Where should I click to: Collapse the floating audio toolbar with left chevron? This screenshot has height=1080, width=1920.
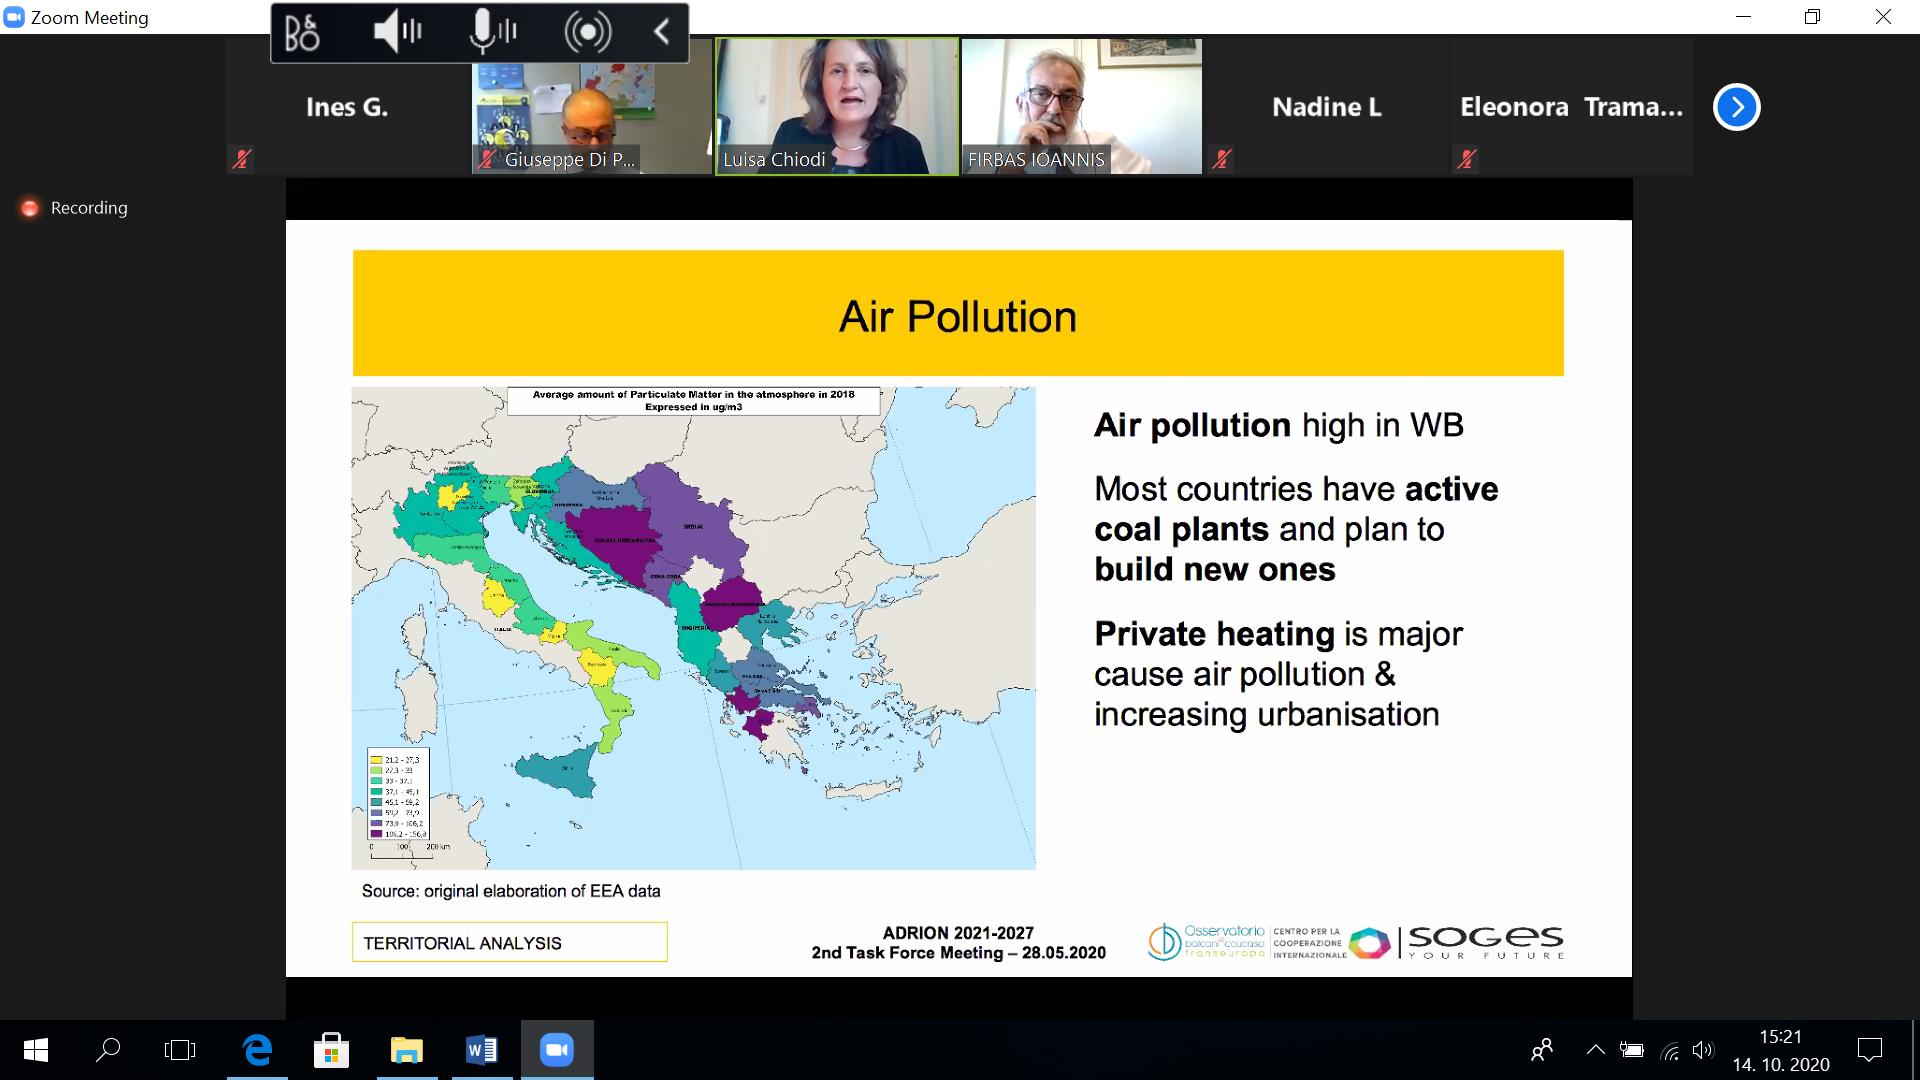coord(662,32)
